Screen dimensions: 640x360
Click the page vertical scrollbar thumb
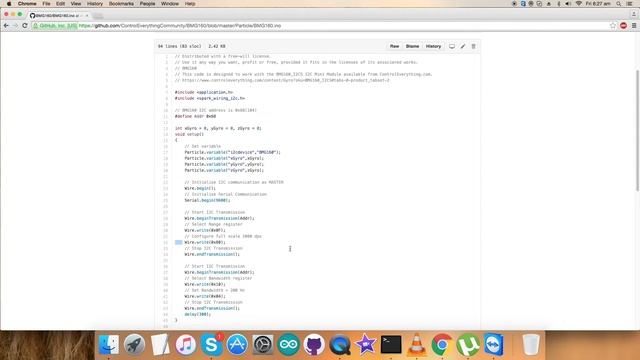(x=637, y=130)
